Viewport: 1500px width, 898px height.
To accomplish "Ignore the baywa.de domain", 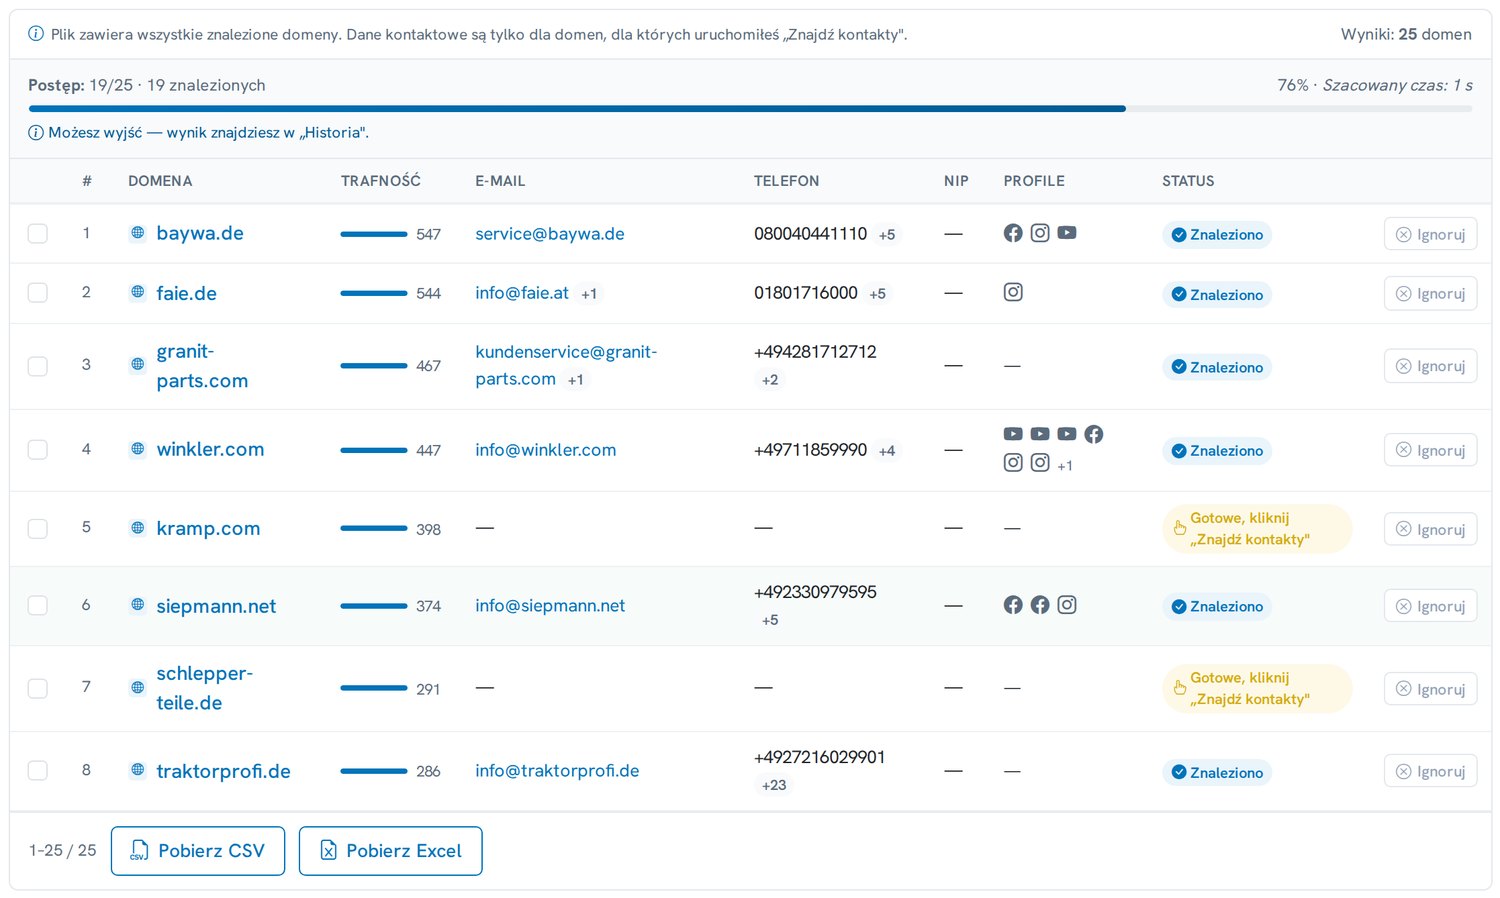I will click(1430, 234).
